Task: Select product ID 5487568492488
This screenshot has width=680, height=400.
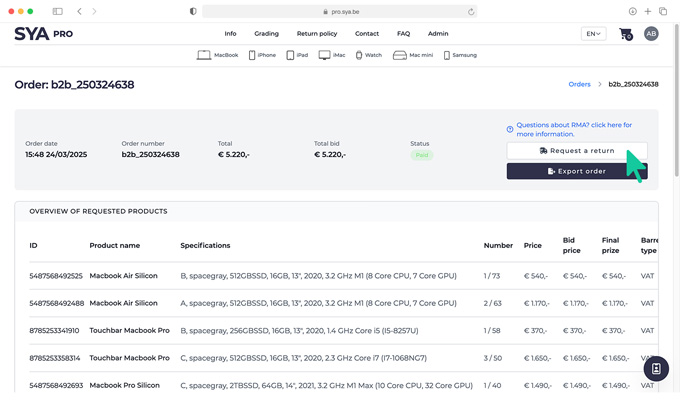Action: 56,303
